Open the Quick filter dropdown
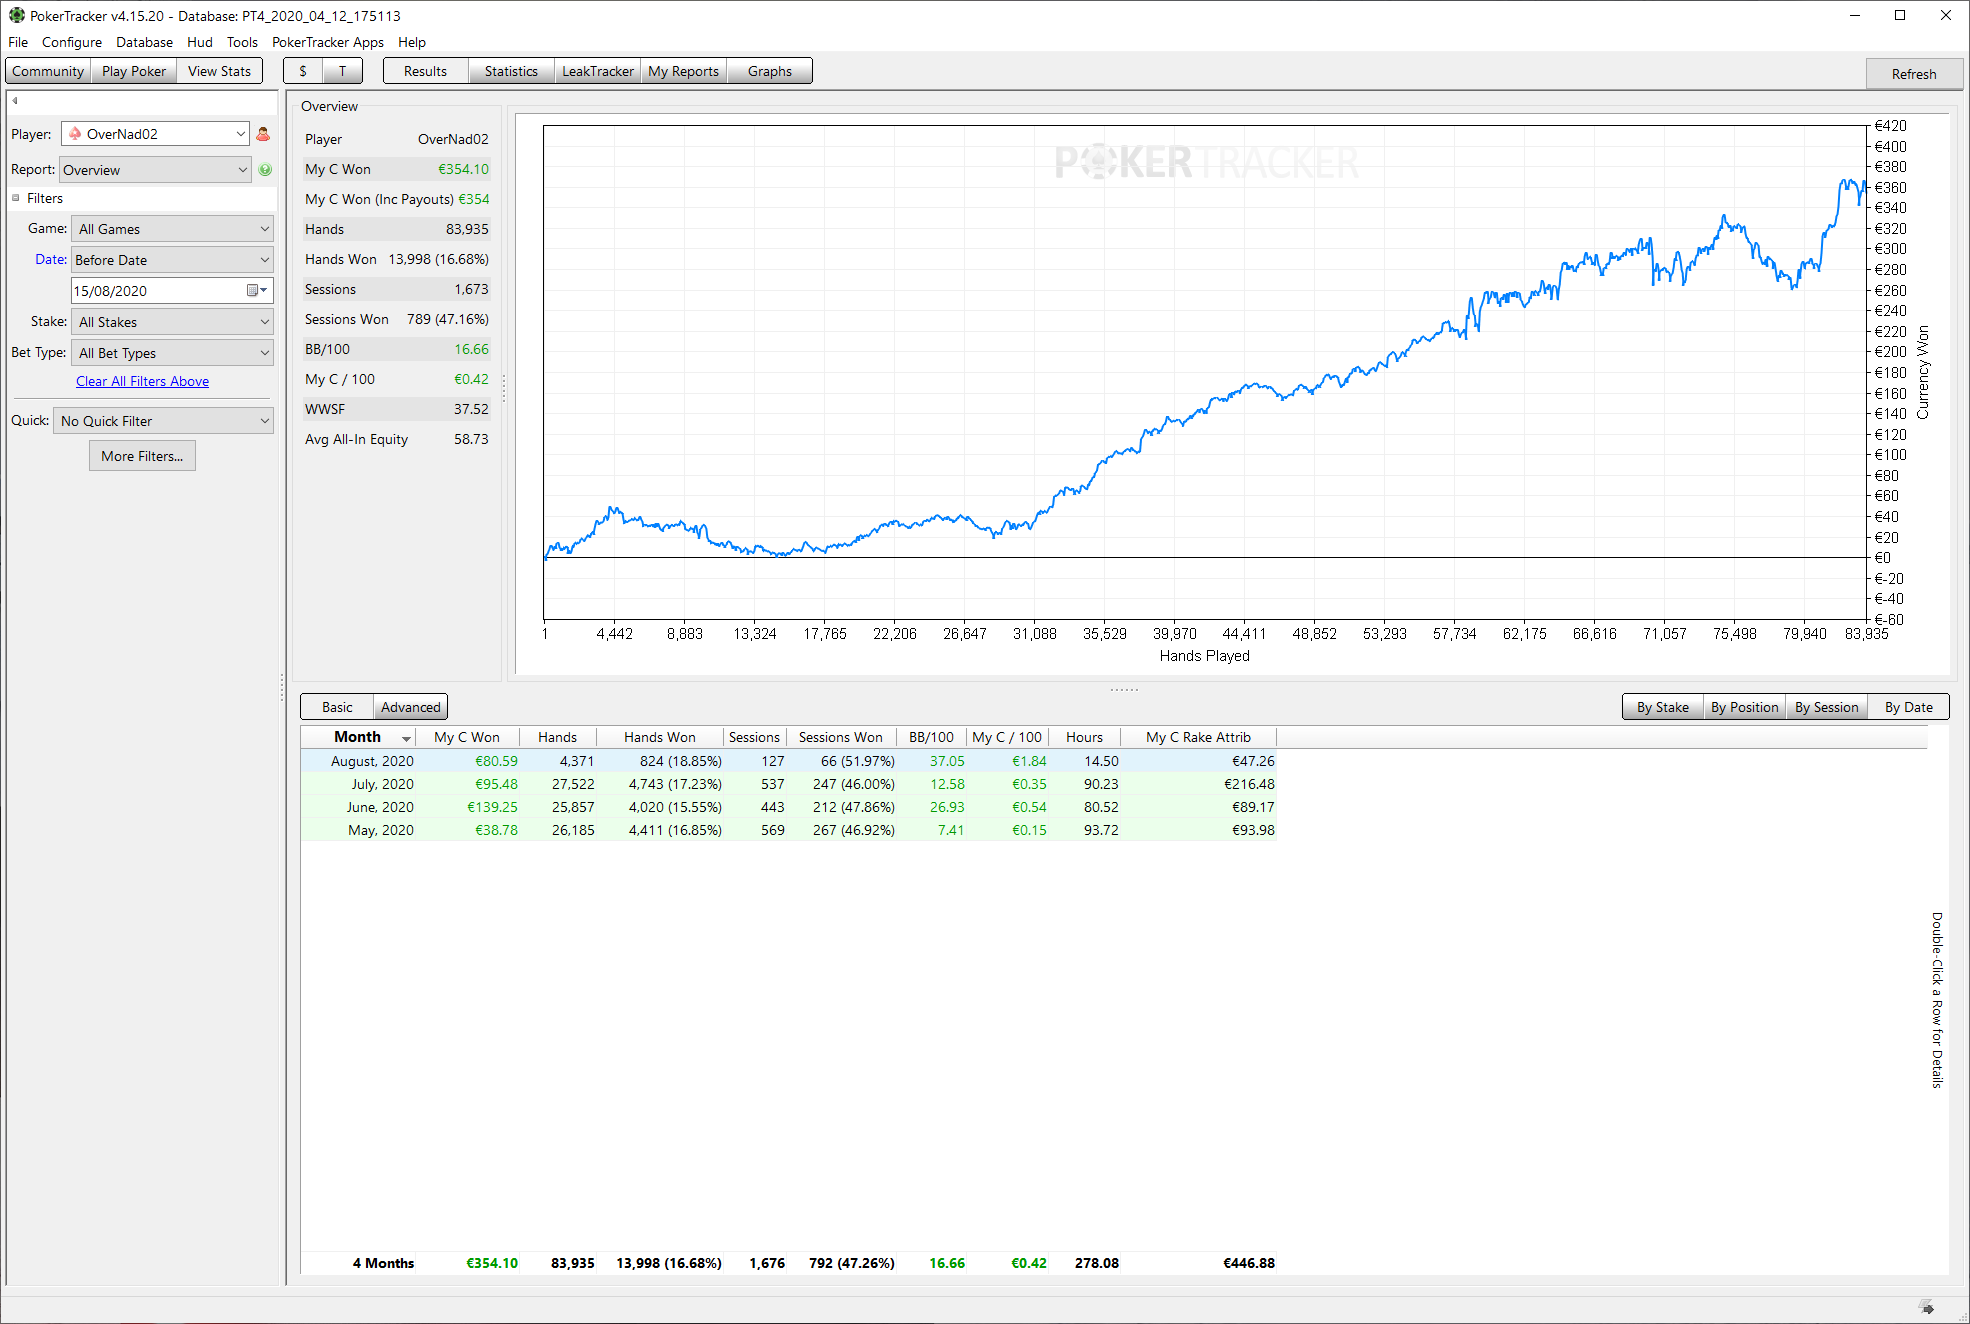Image resolution: width=1970 pixels, height=1324 pixels. click(163, 421)
